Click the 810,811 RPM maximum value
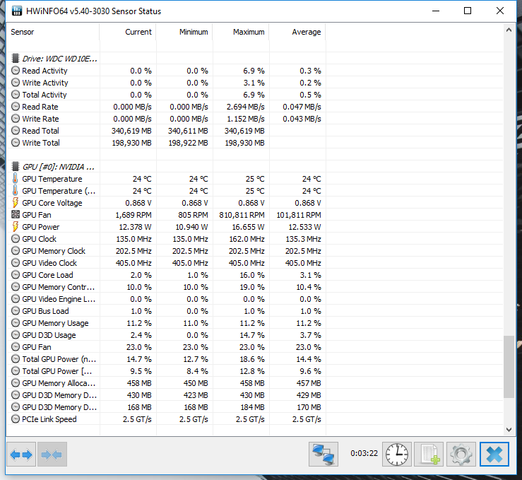522x480 pixels. click(242, 215)
